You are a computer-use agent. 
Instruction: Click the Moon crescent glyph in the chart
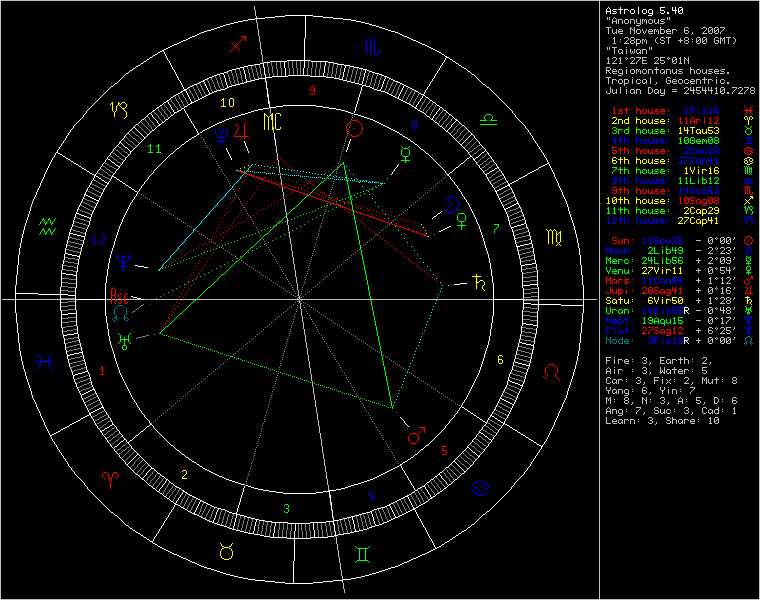[452, 205]
